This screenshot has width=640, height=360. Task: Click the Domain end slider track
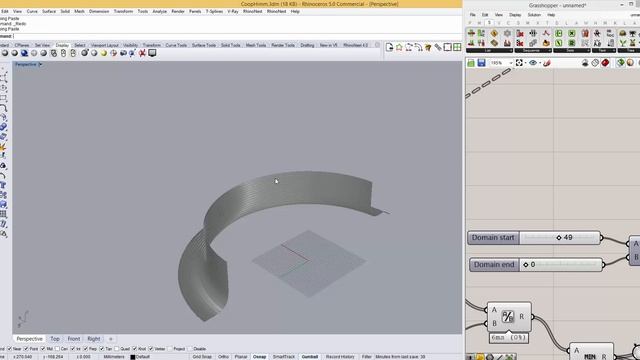pyautogui.click(x=561, y=264)
